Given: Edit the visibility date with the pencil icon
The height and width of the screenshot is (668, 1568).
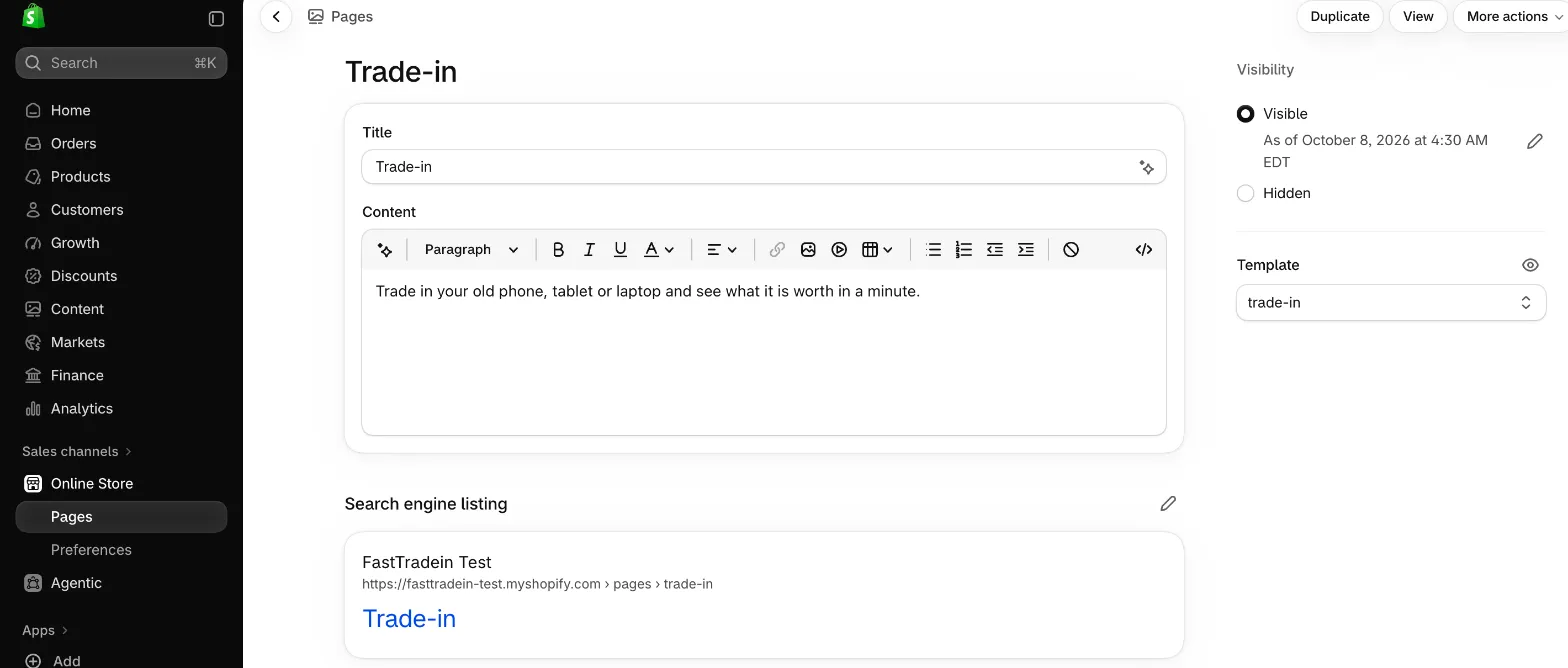Looking at the screenshot, I should [1535, 142].
